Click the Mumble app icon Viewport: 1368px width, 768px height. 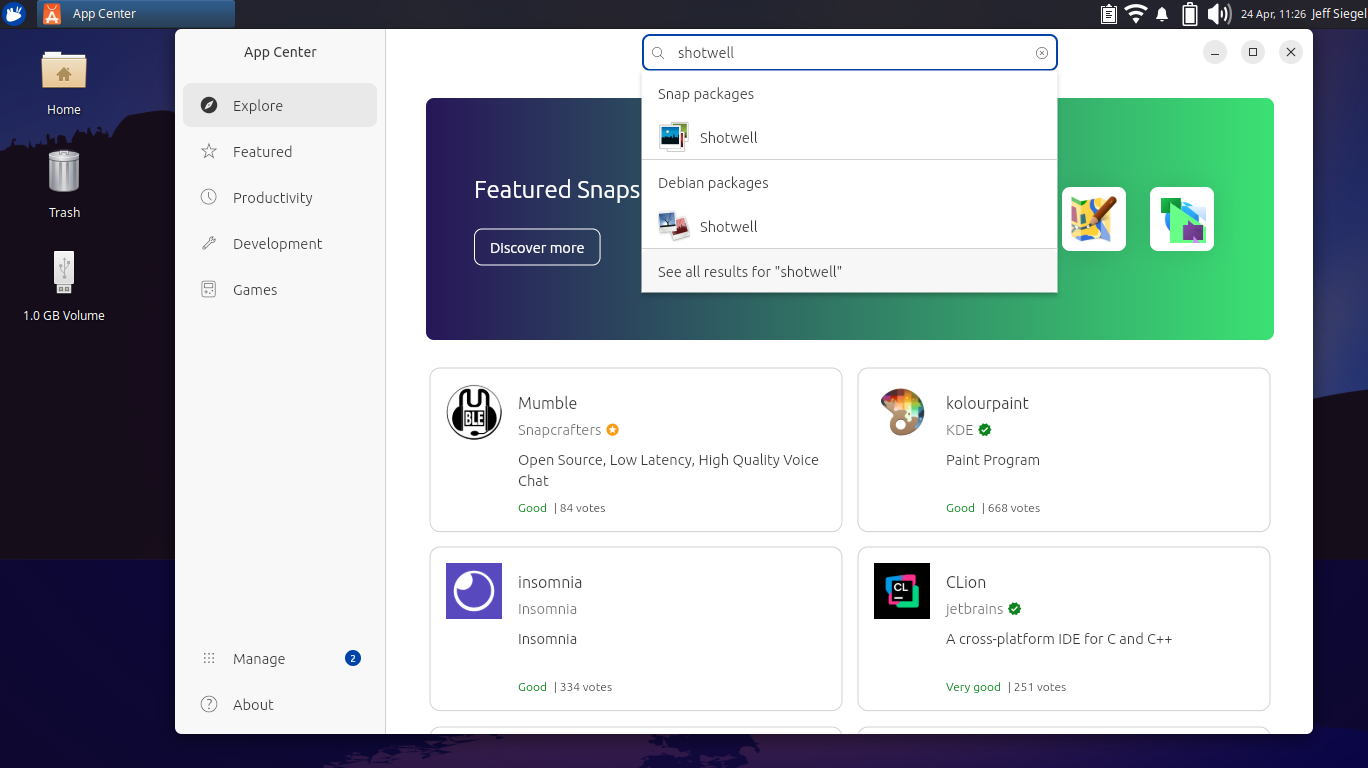tap(474, 412)
